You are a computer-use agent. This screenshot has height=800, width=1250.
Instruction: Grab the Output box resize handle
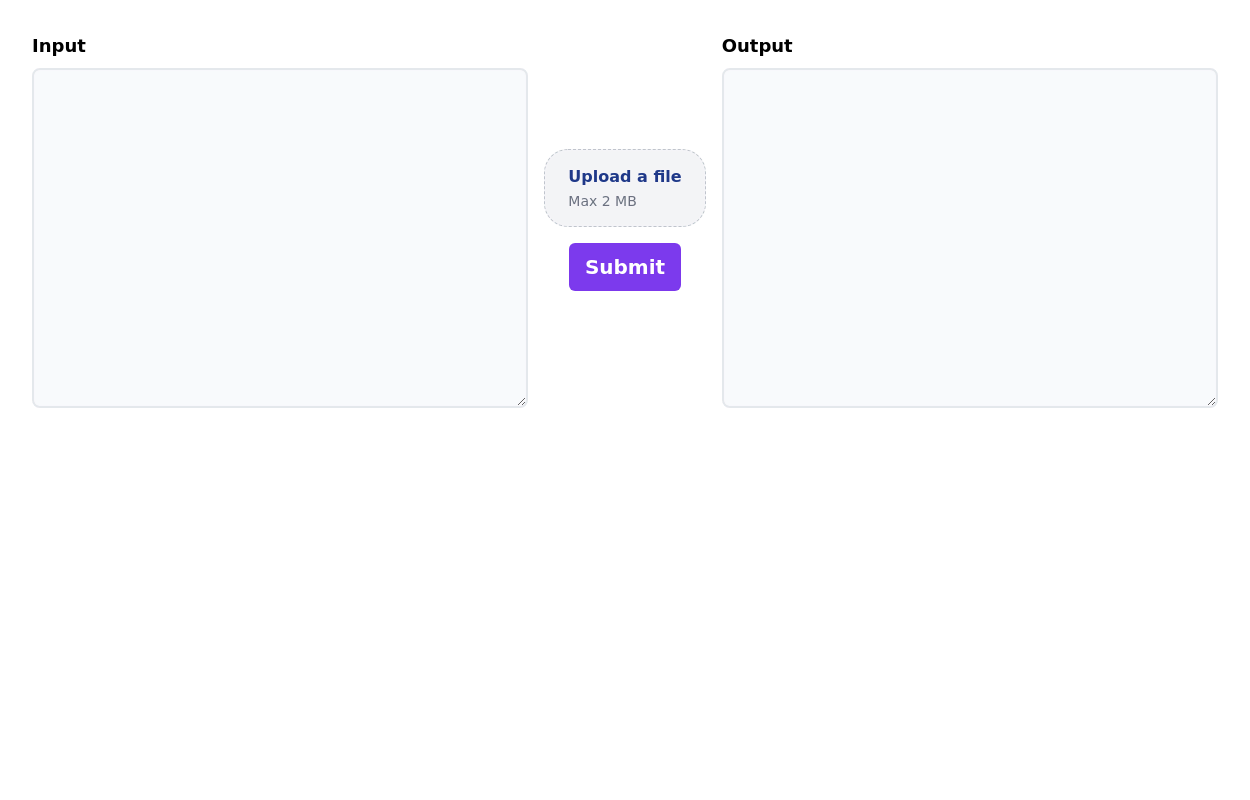coord(1211,401)
